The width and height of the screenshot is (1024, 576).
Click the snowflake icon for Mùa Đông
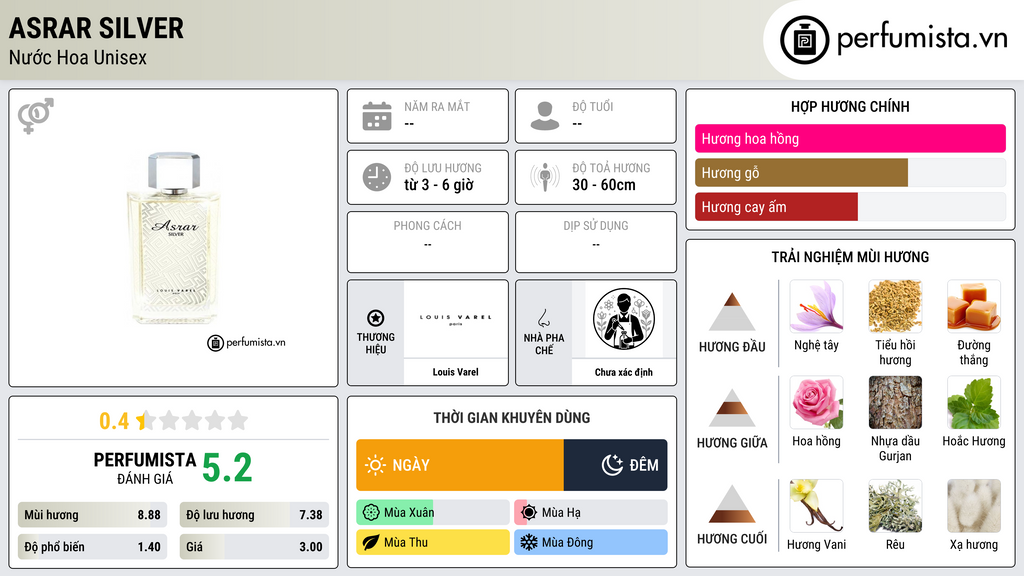(529, 542)
